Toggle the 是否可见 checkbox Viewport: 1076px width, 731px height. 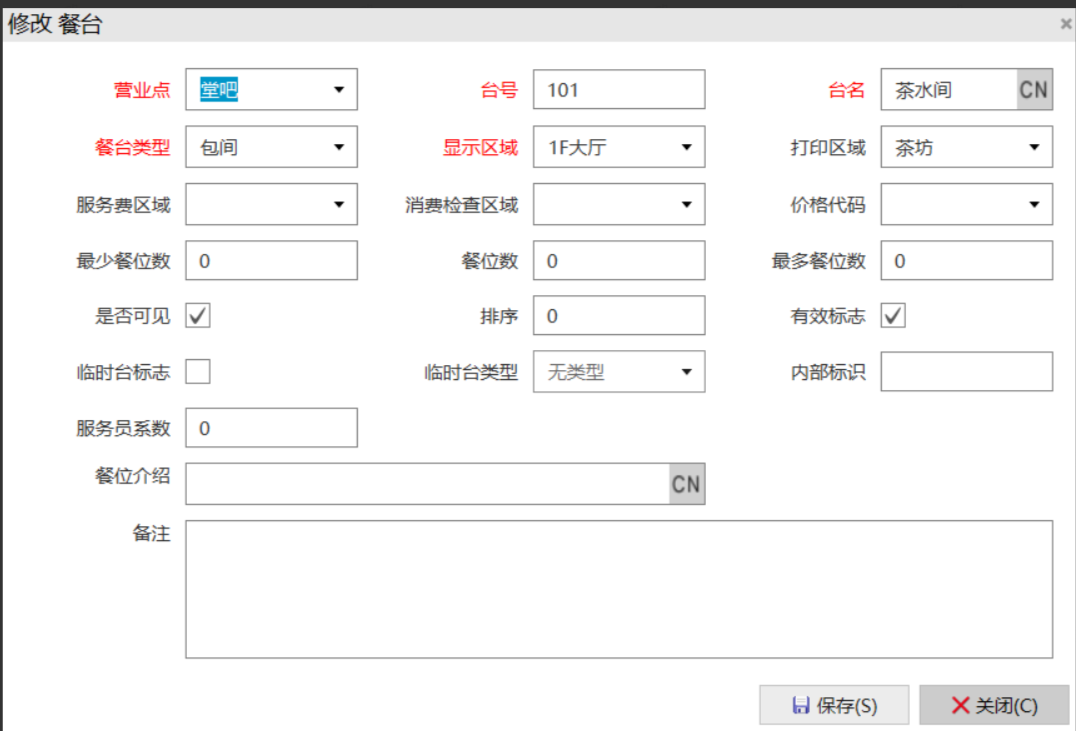pyautogui.click(x=198, y=316)
